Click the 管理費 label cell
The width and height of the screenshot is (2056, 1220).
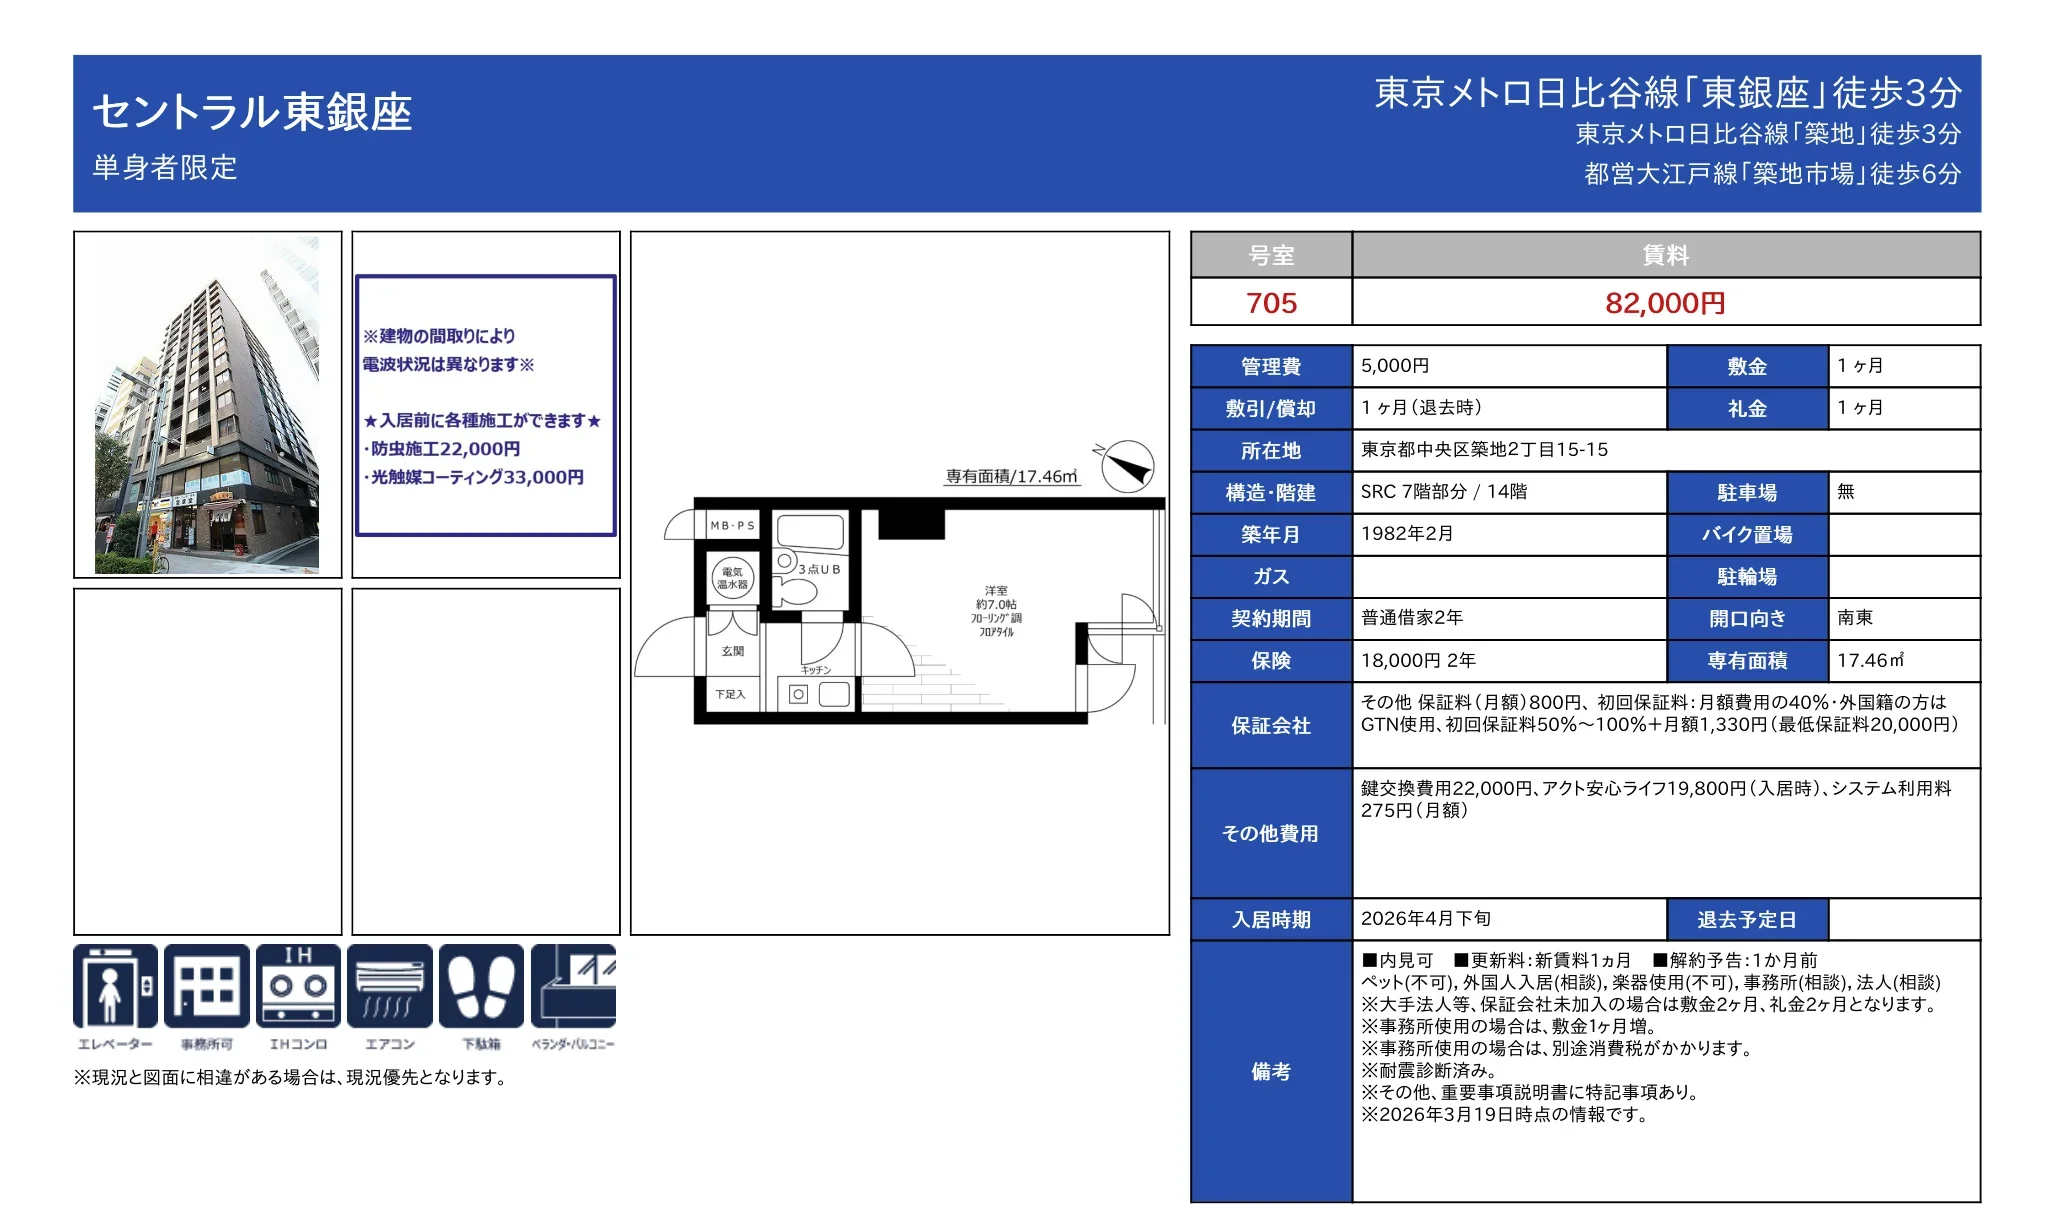coord(1271,366)
